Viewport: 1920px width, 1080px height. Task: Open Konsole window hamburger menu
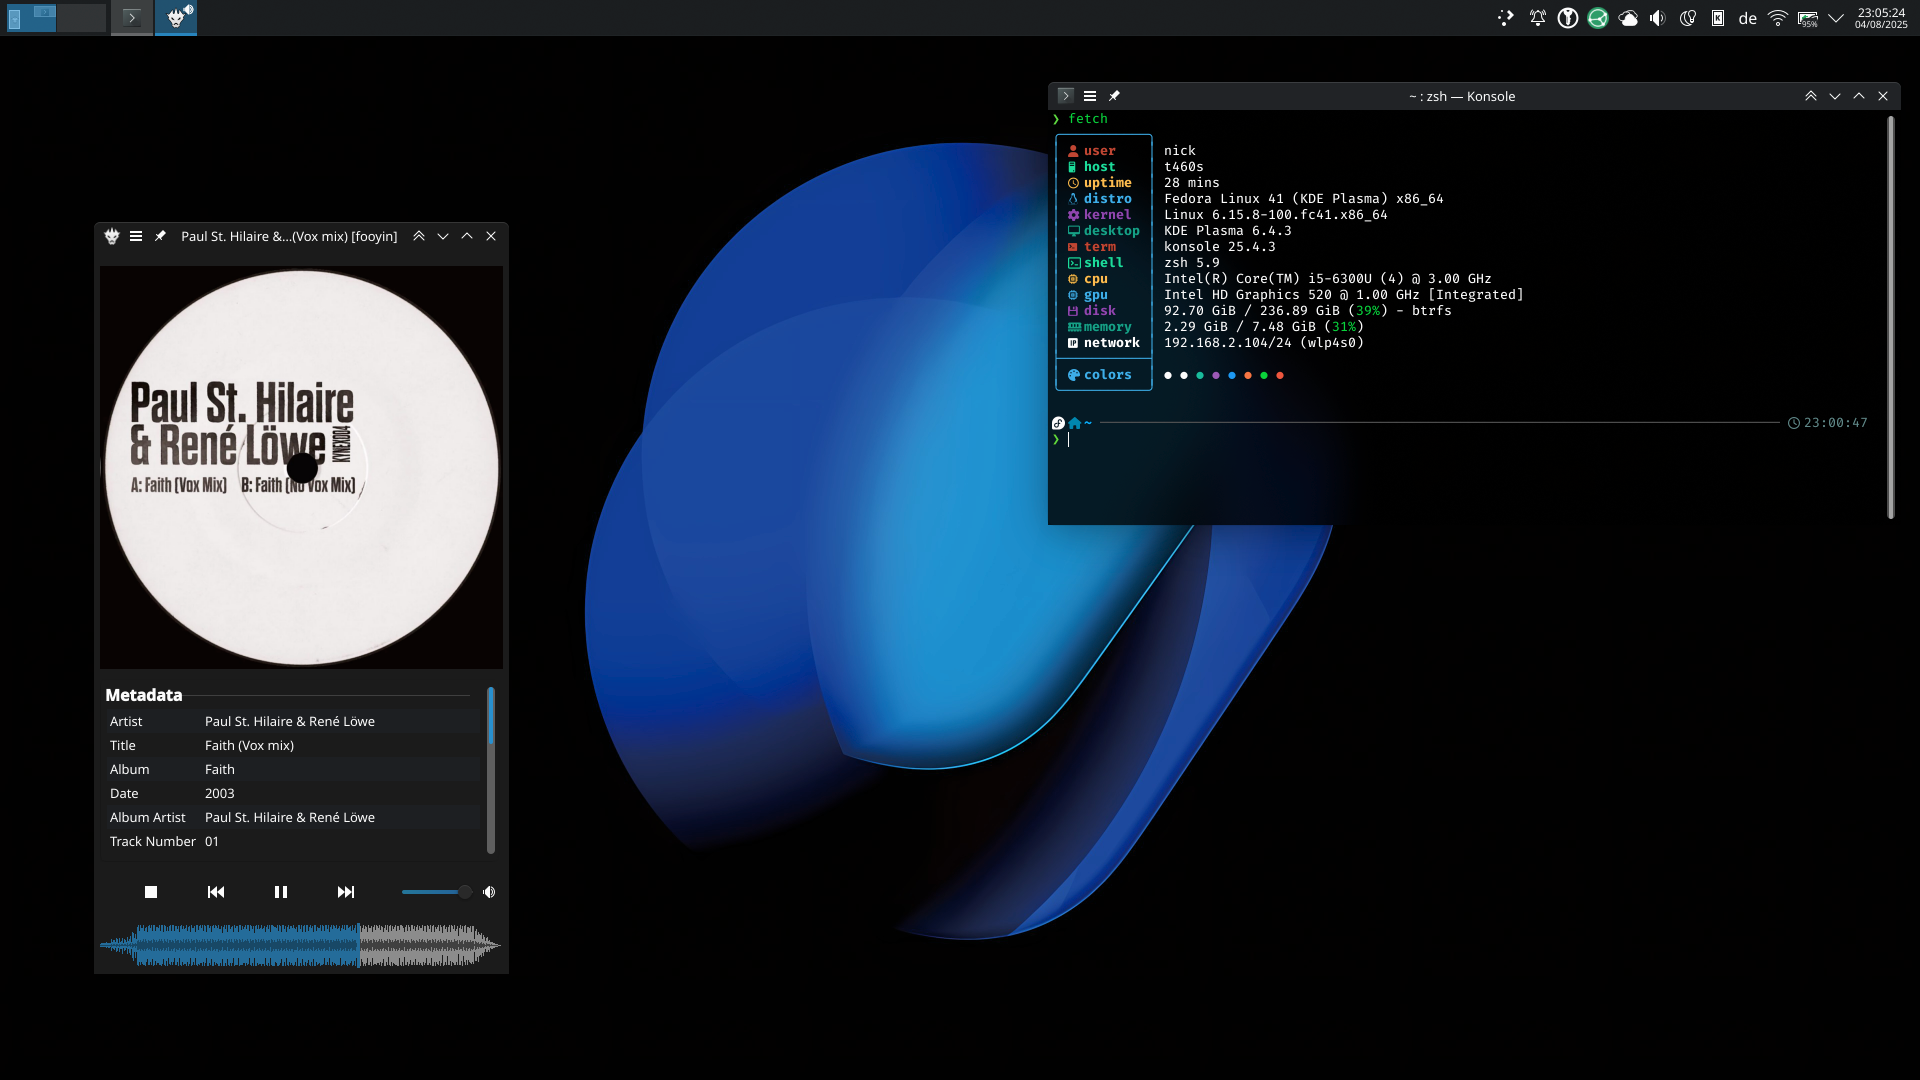[x=1090, y=96]
